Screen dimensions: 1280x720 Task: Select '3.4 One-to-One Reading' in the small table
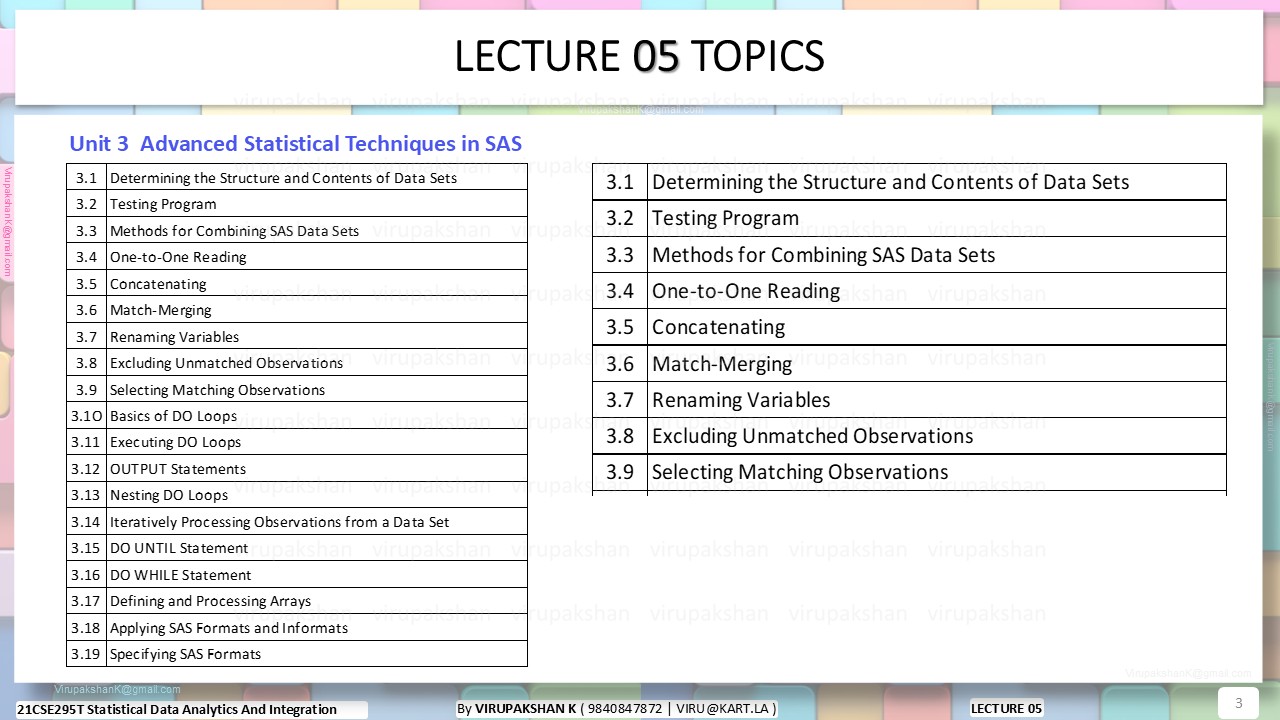[x=297, y=257]
